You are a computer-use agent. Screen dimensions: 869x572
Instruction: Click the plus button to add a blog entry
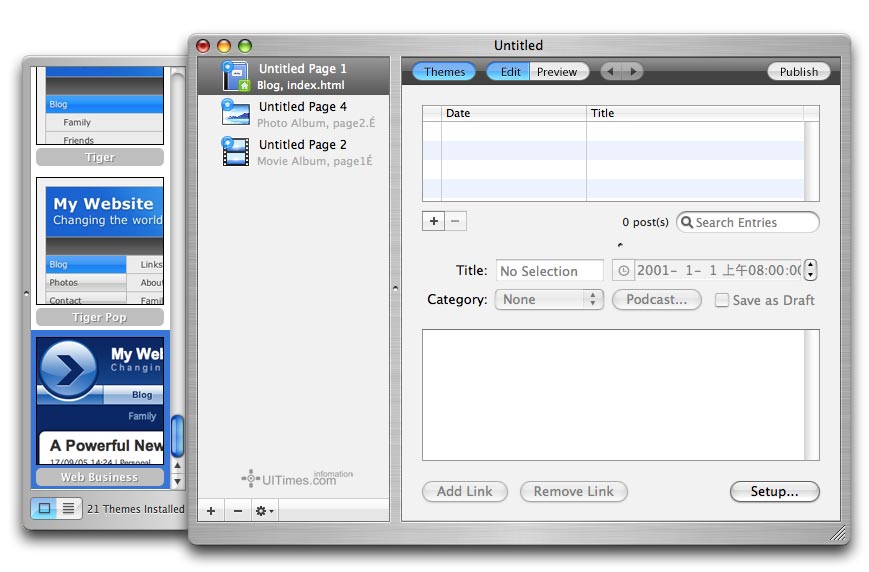point(433,221)
